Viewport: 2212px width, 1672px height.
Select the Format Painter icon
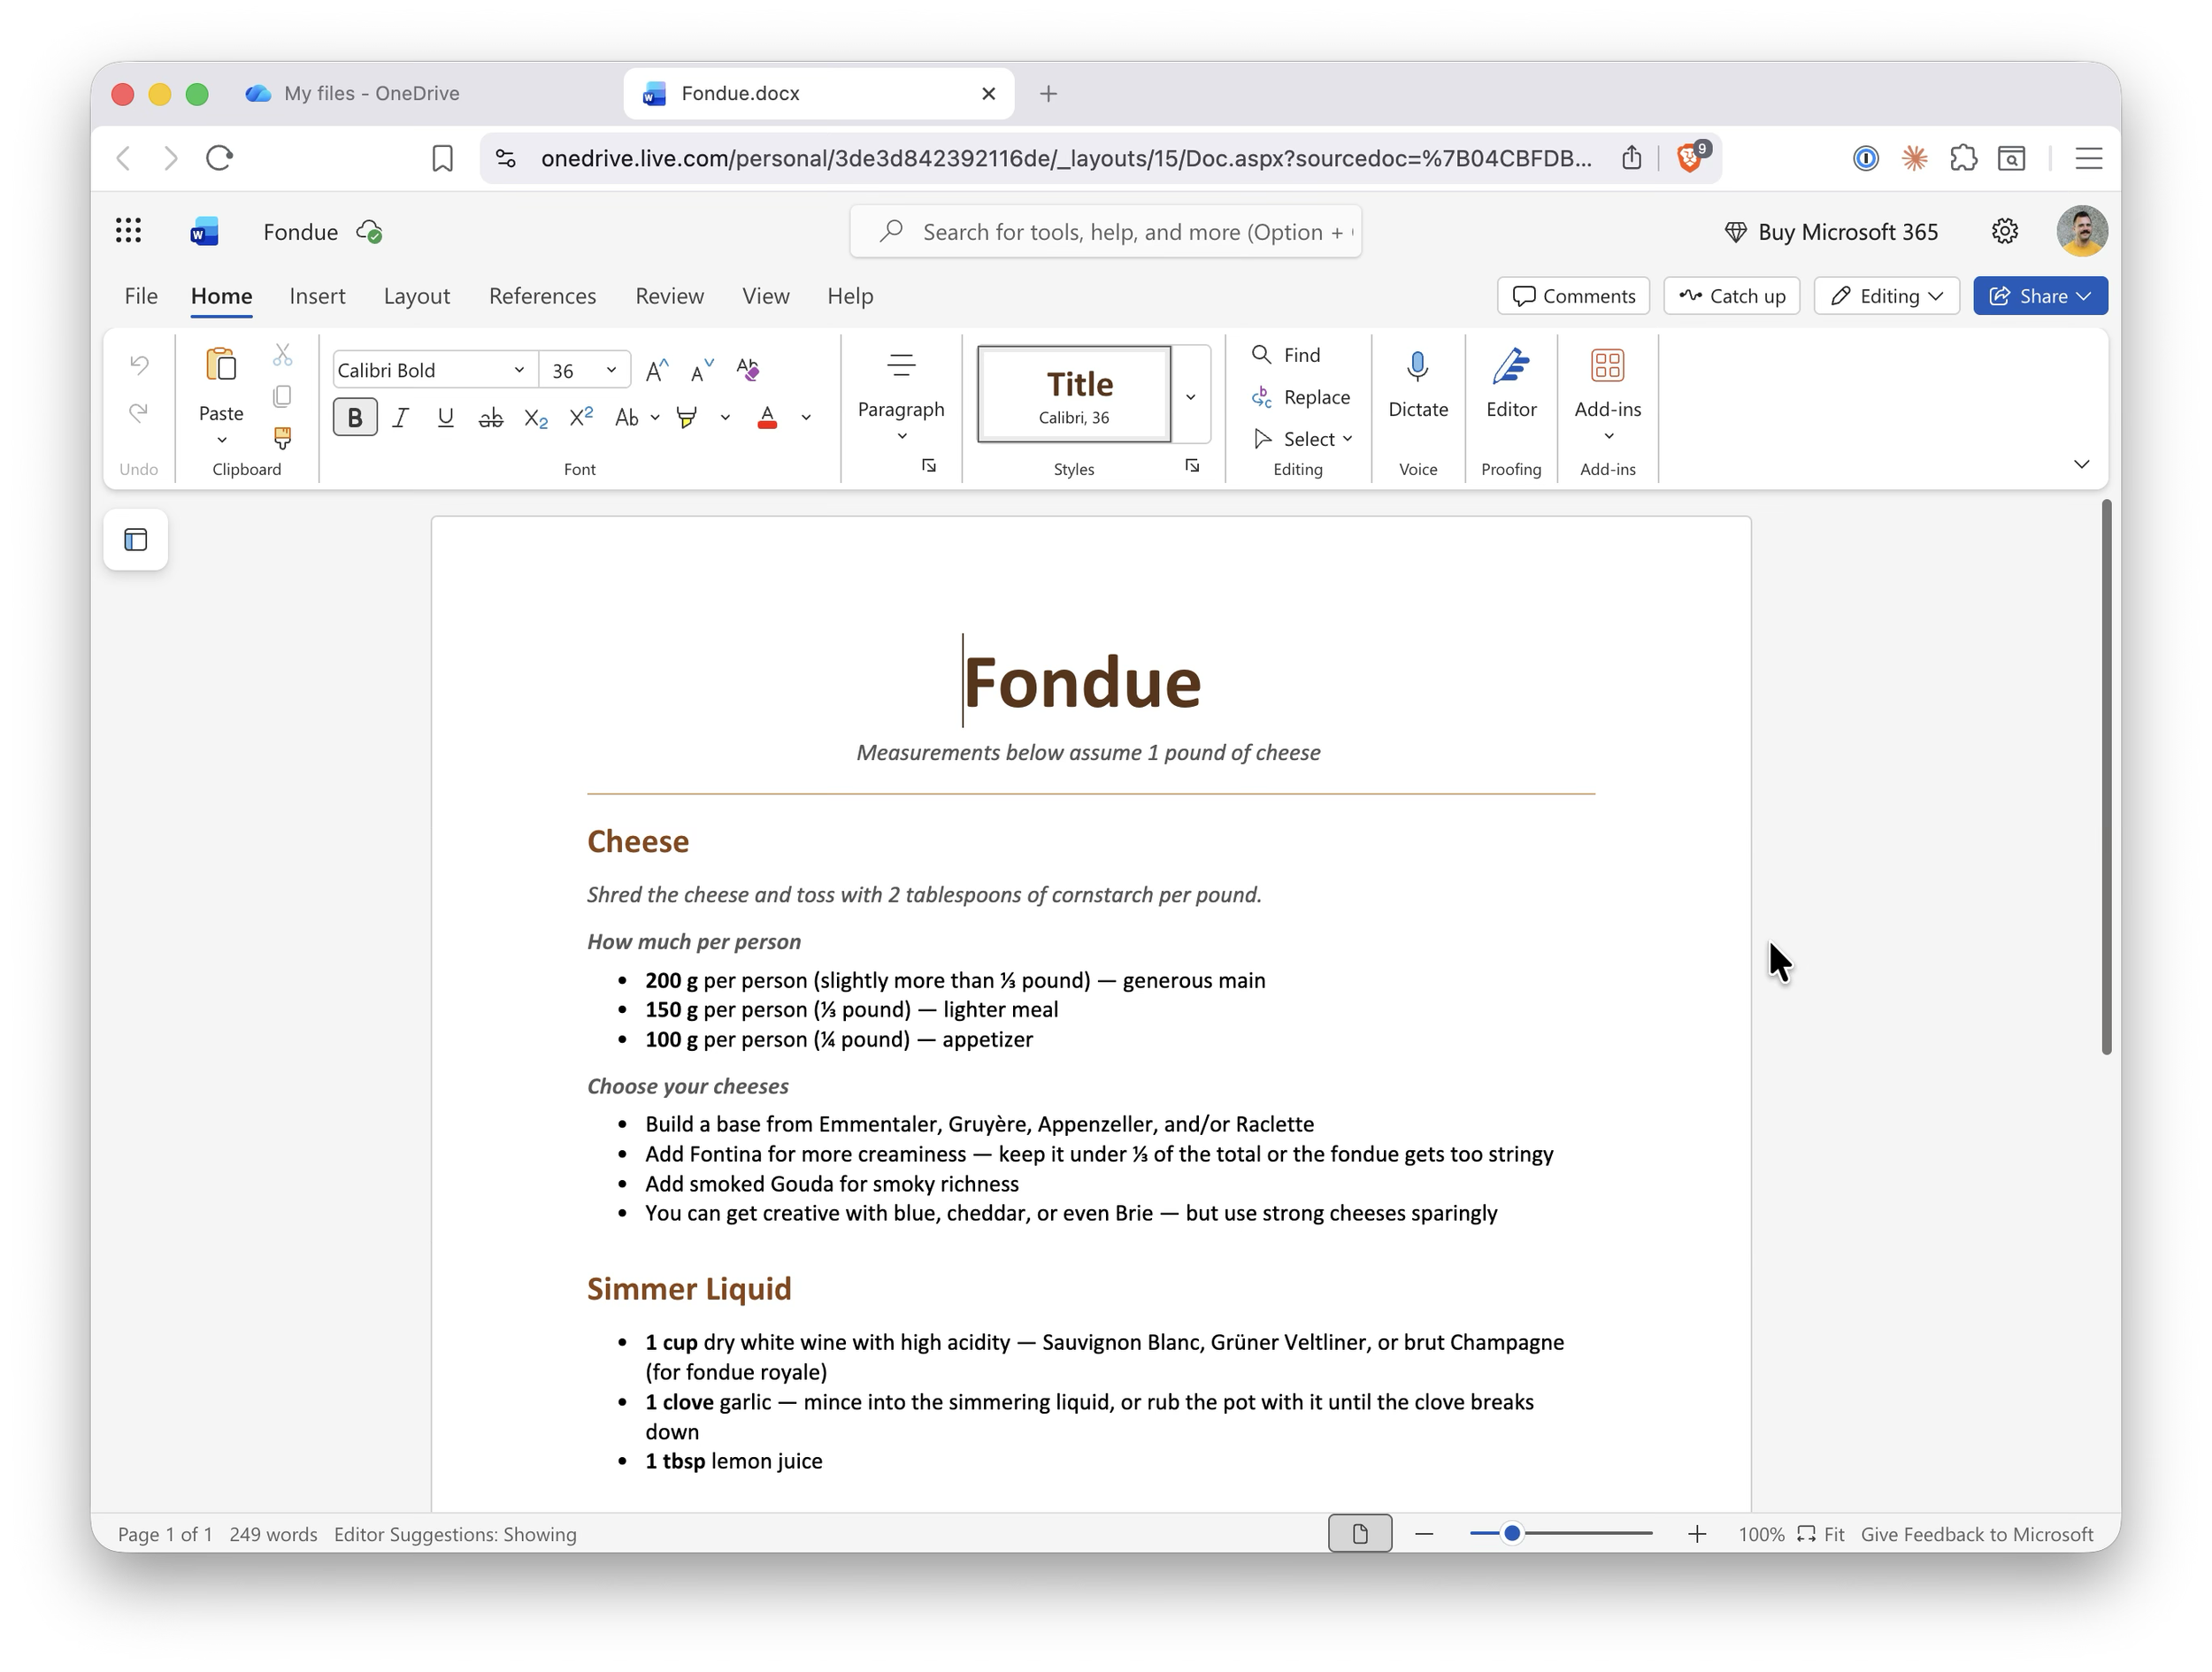click(x=283, y=438)
